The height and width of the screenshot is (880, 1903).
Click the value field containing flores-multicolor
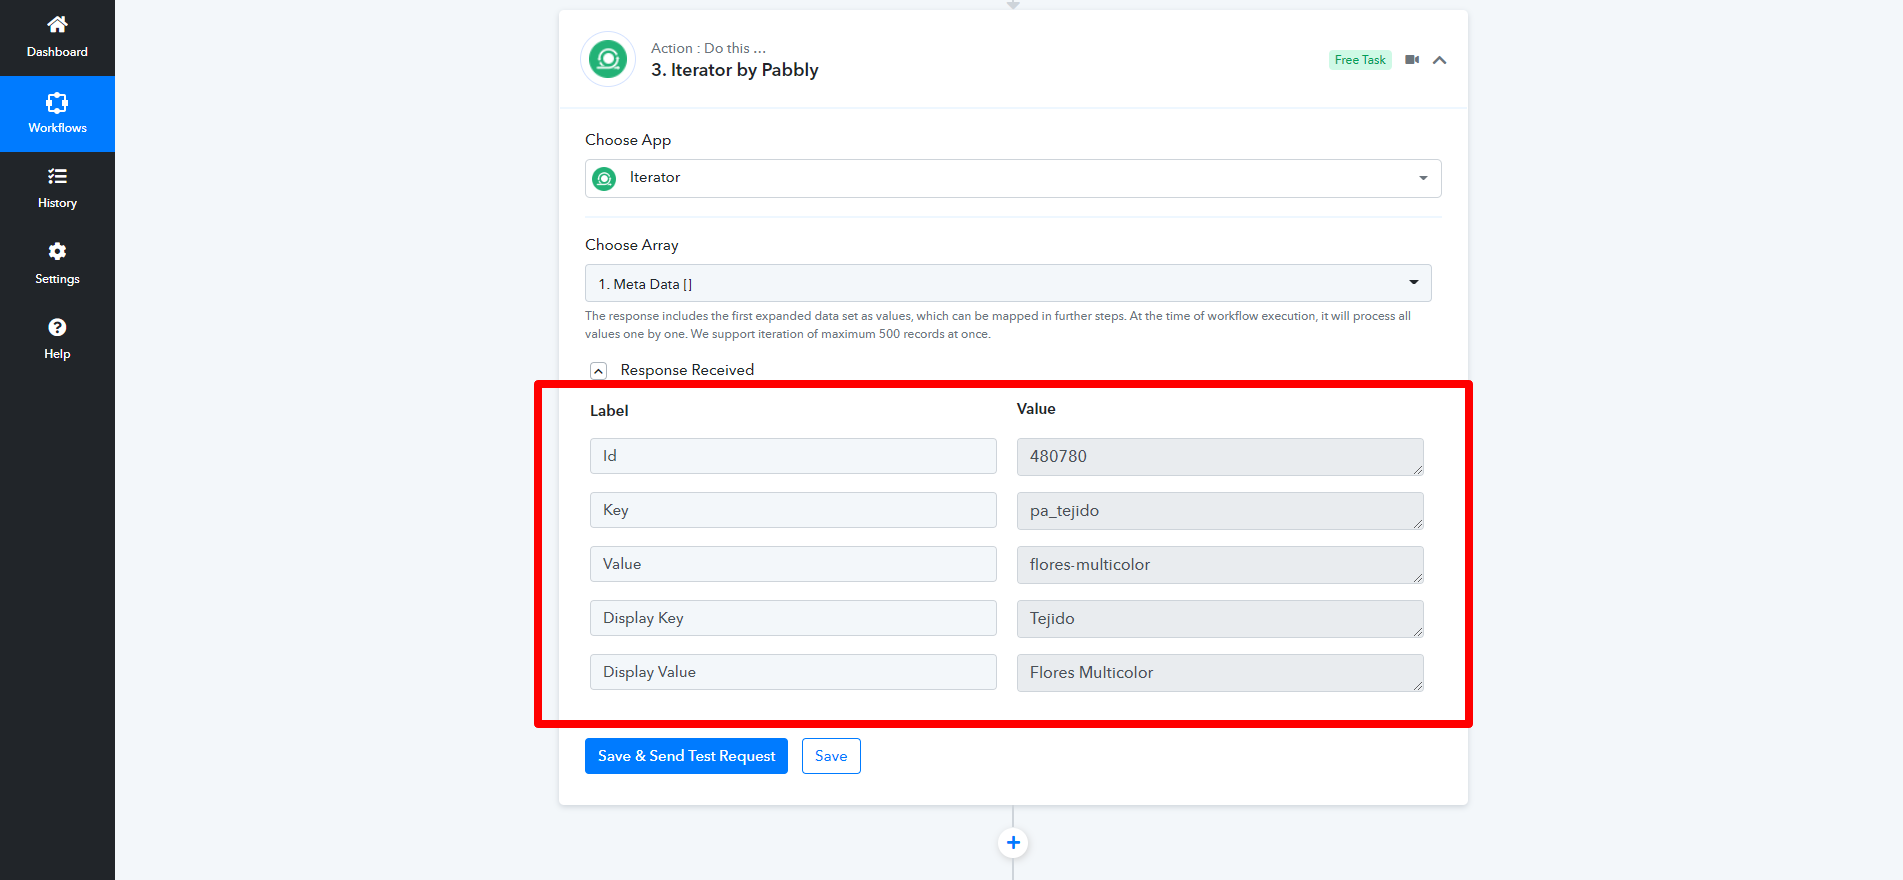pyautogui.click(x=1220, y=565)
